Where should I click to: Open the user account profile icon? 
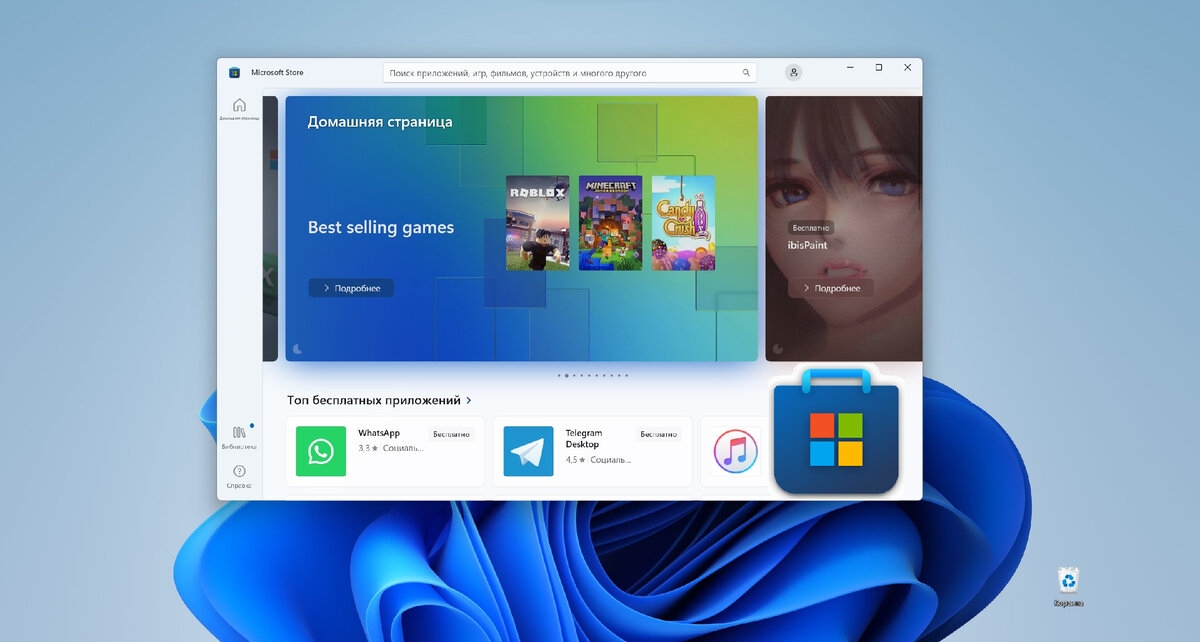coord(794,72)
